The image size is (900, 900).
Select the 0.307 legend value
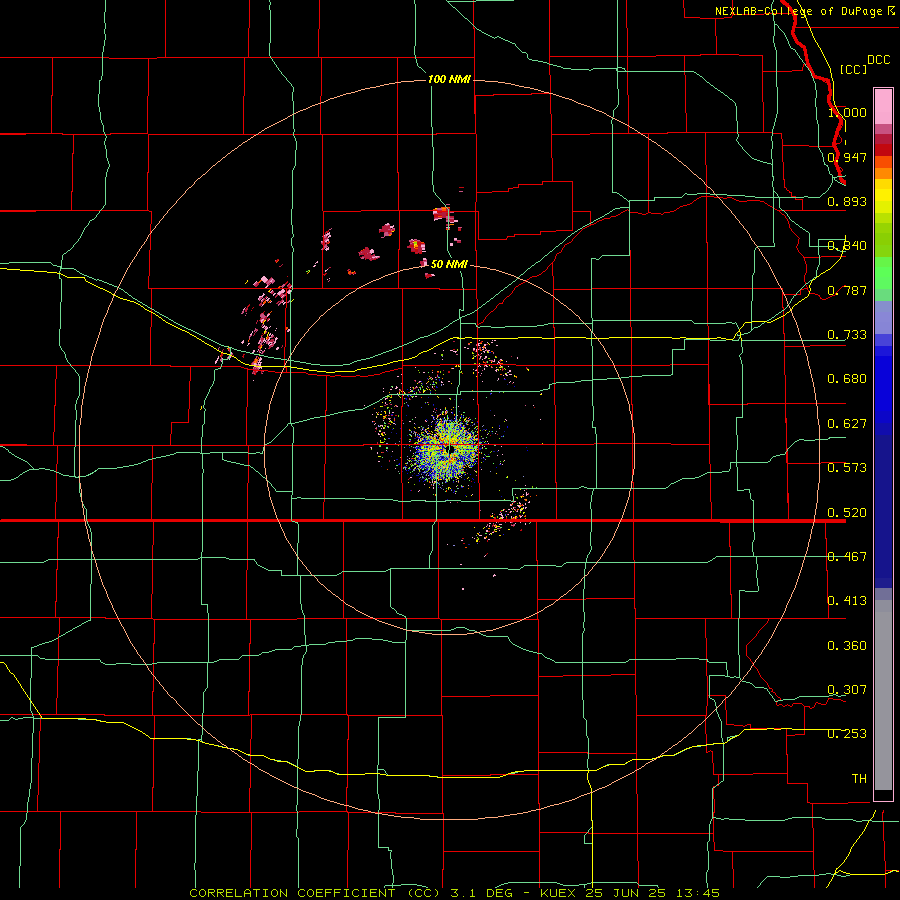(x=847, y=690)
